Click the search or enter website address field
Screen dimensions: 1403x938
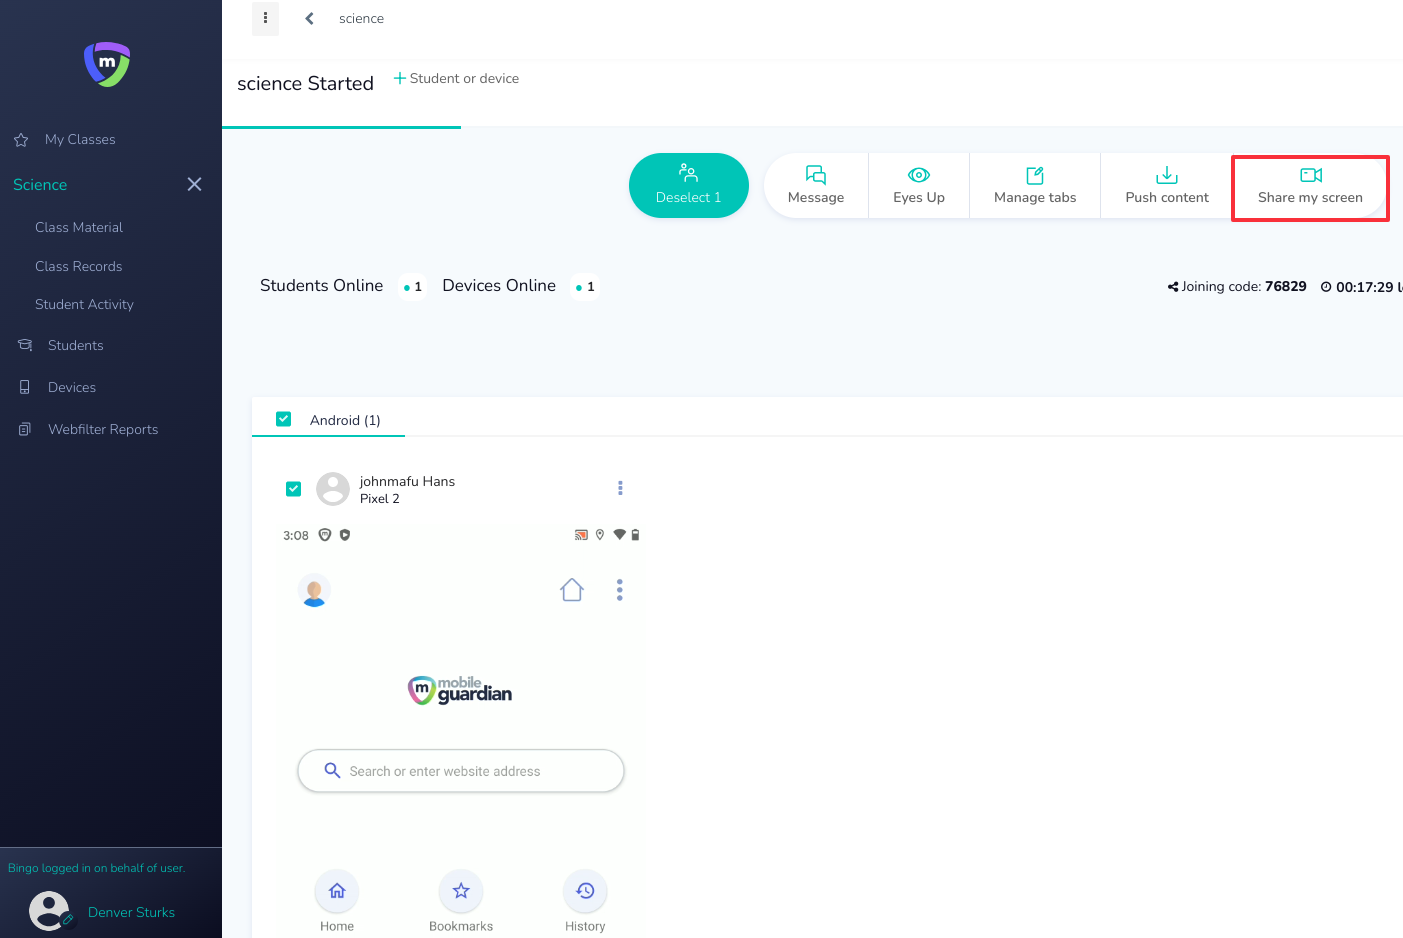click(461, 771)
